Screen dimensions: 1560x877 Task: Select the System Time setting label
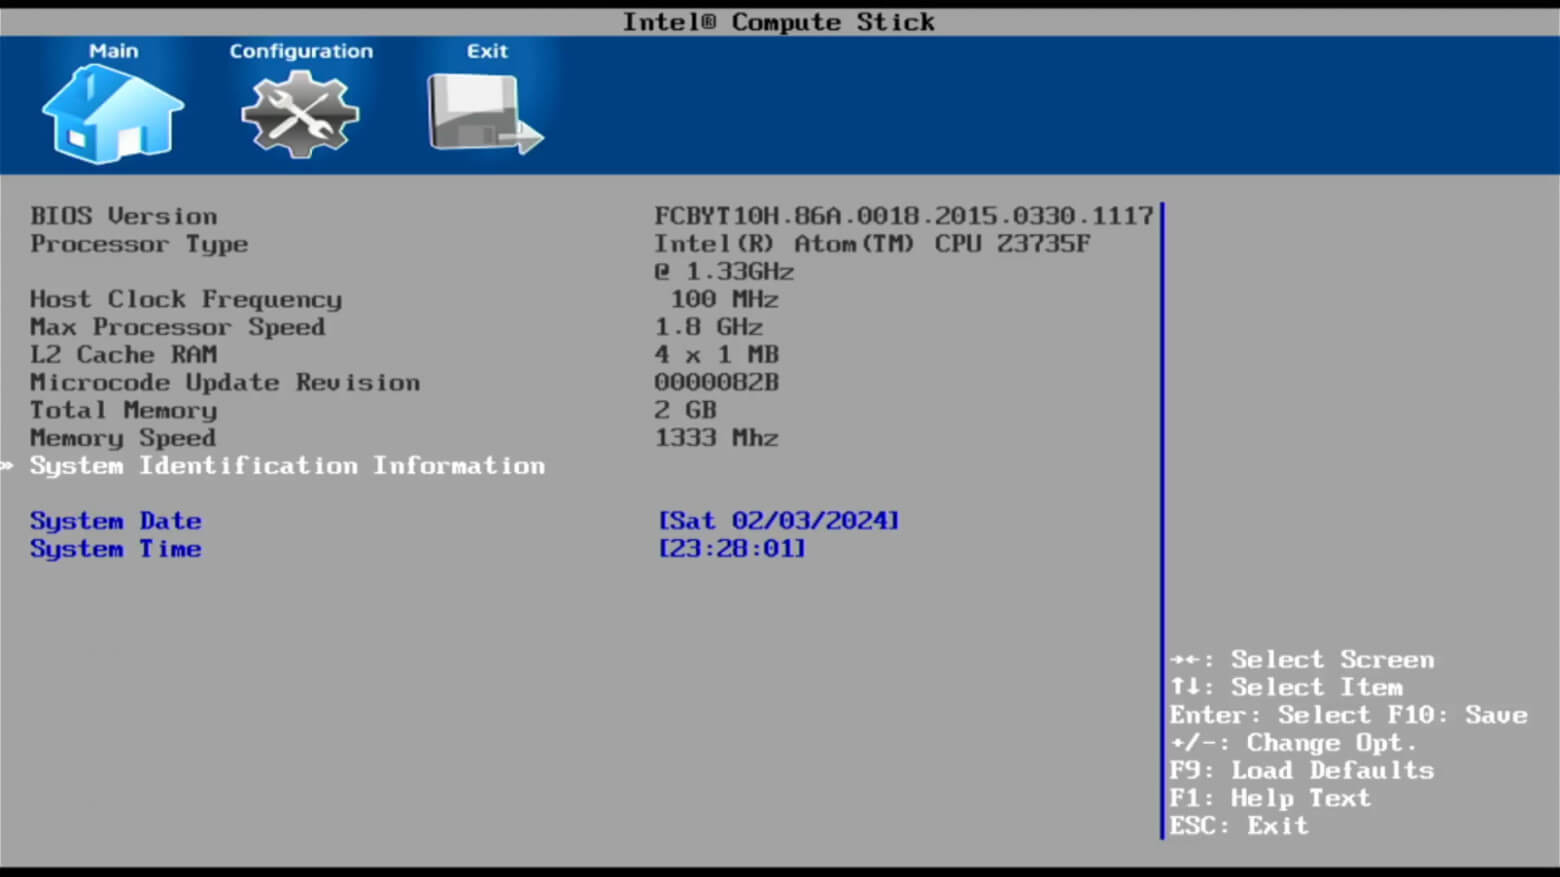115,549
